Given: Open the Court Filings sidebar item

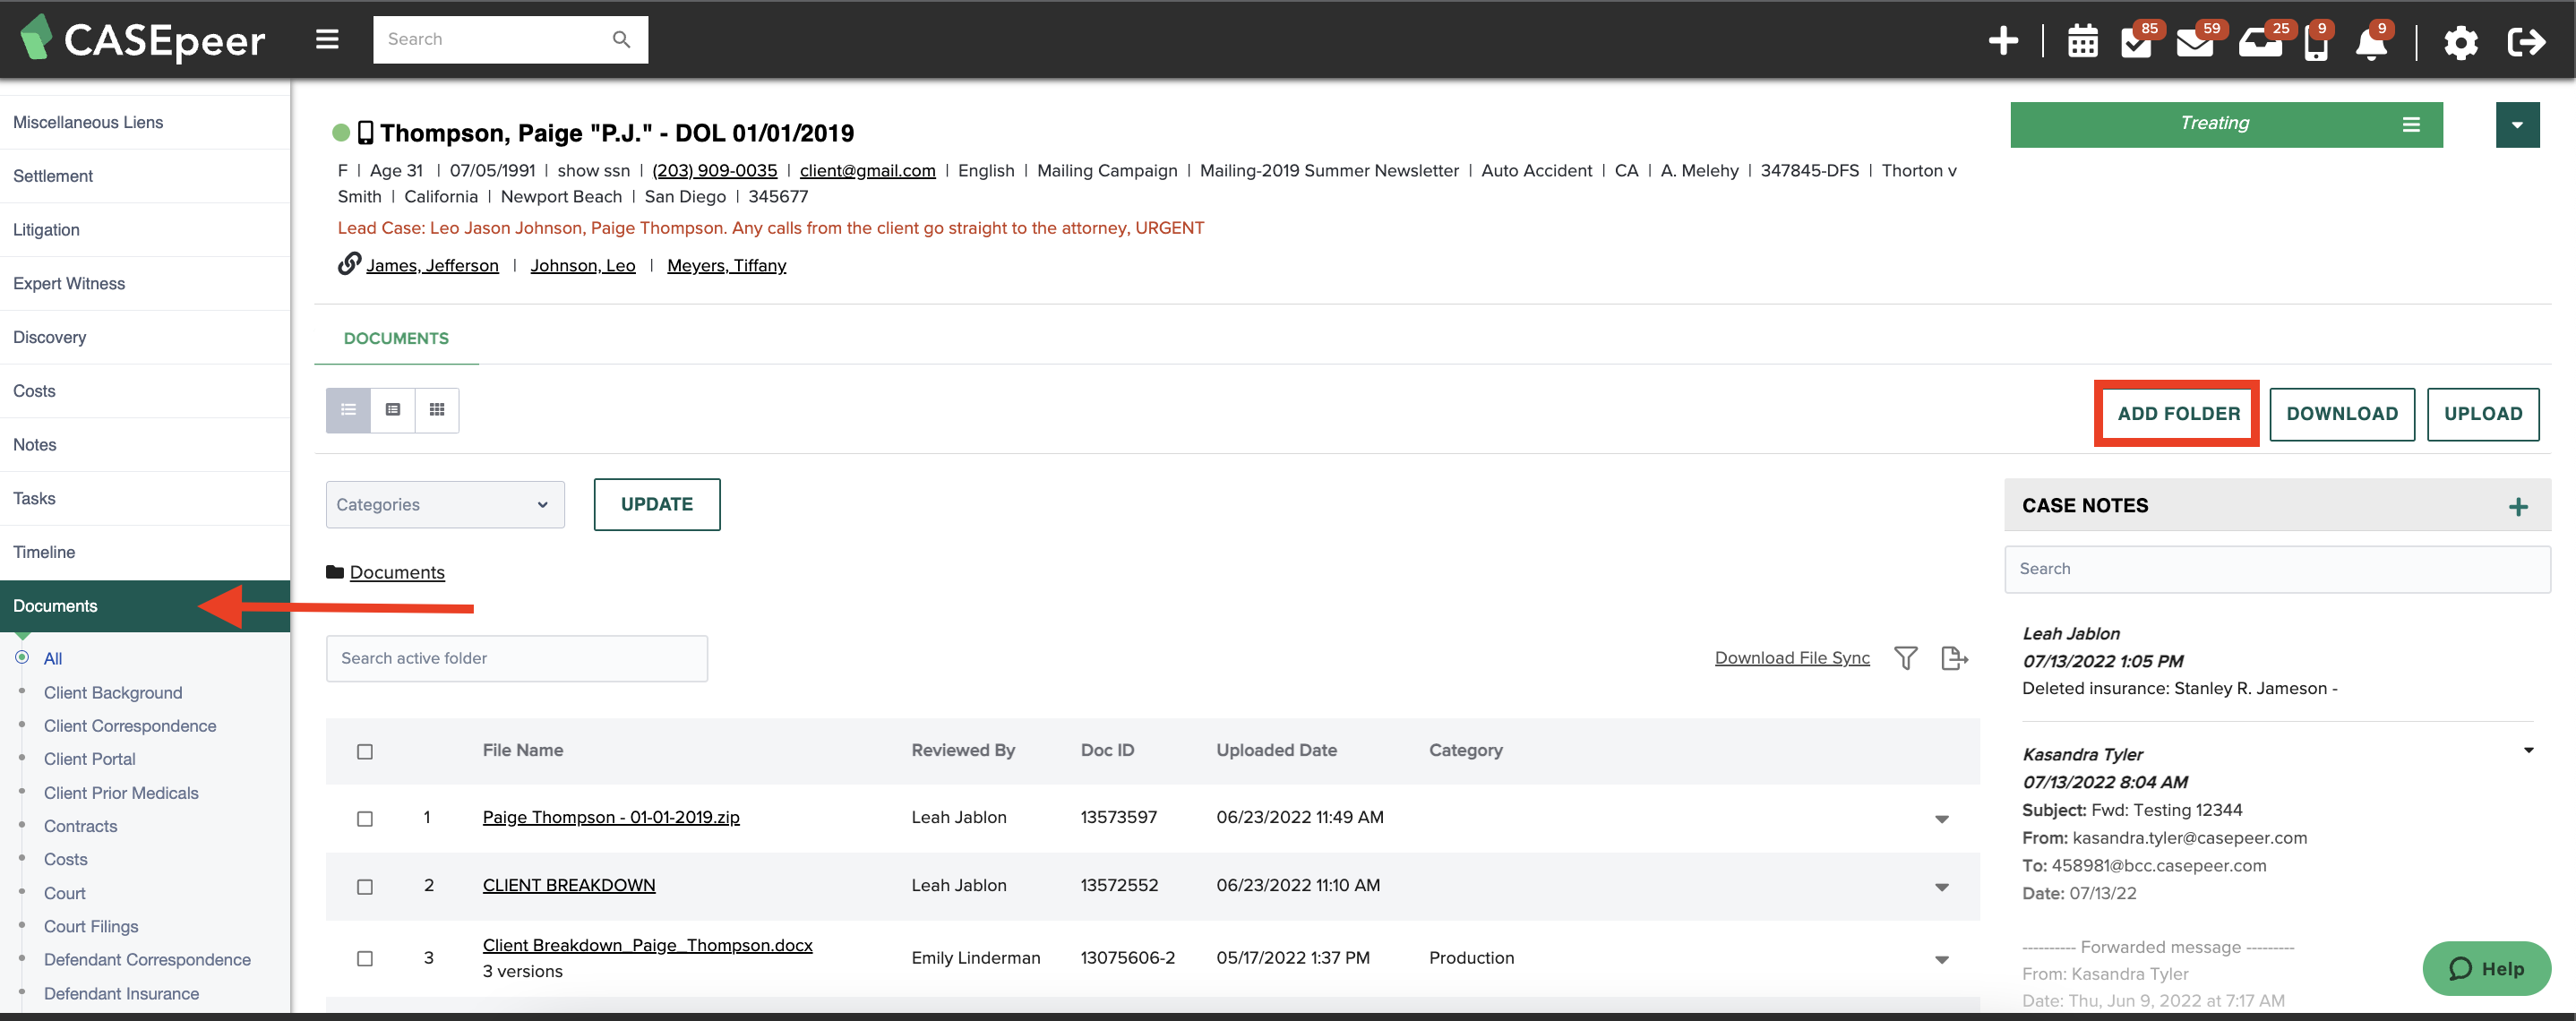Looking at the screenshot, I should click(90, 926).
